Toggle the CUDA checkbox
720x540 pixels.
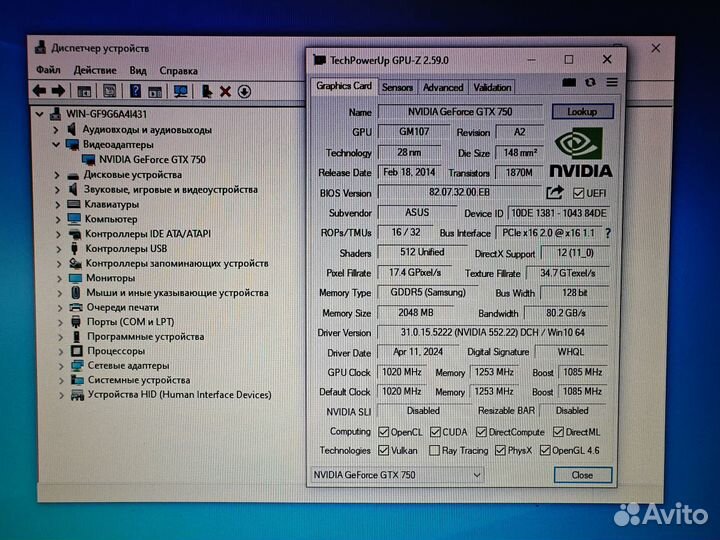[x=435, y=432]
